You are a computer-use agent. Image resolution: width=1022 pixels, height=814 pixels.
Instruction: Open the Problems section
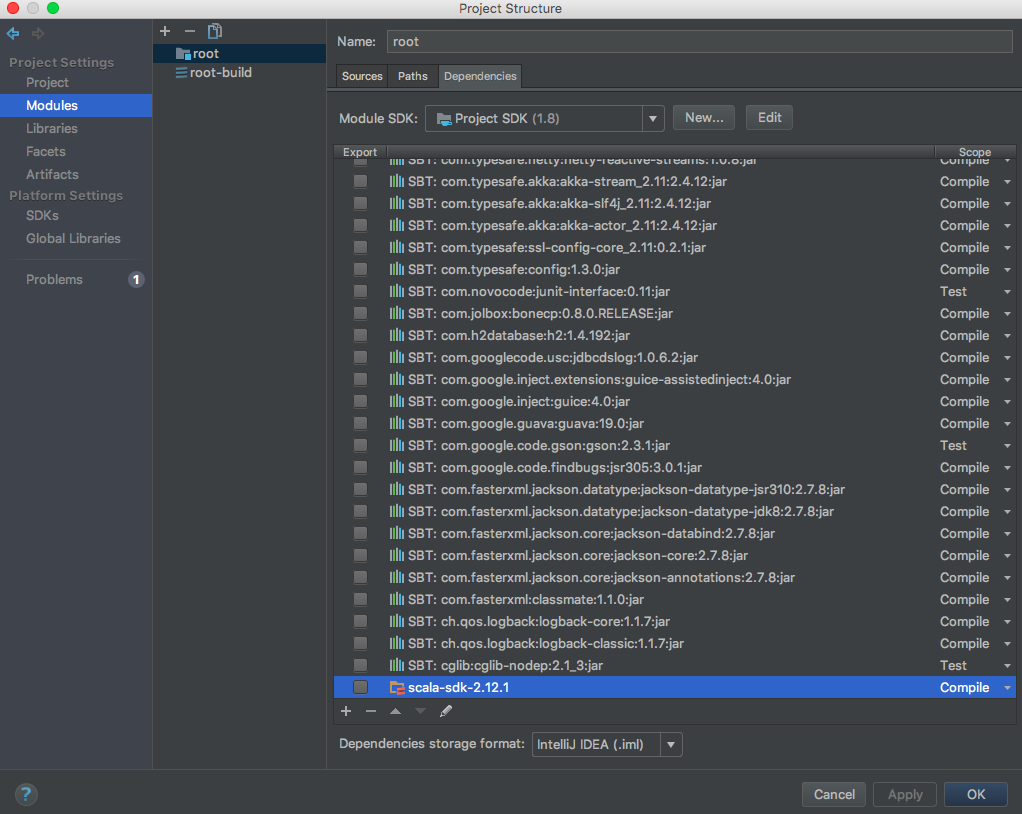pyautogui.click(x=54, y=280)
